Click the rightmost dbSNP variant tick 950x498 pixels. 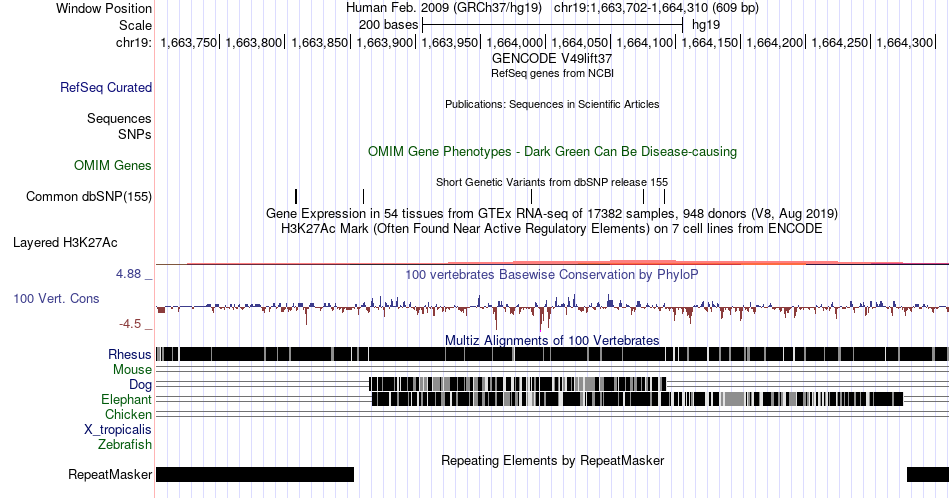[664, 196]
